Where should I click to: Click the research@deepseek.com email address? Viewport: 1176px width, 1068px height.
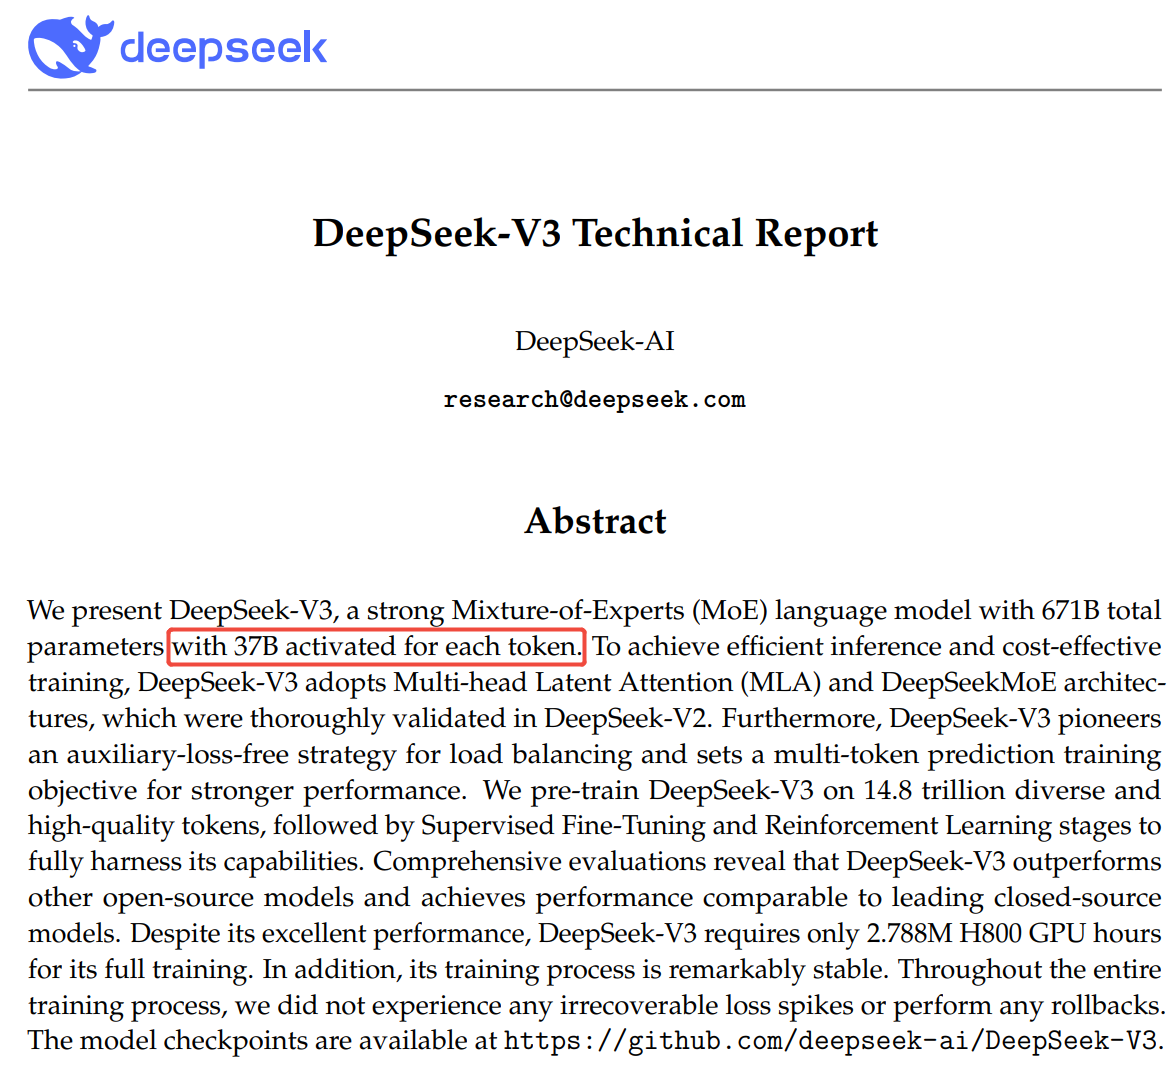tap(594, 399)
